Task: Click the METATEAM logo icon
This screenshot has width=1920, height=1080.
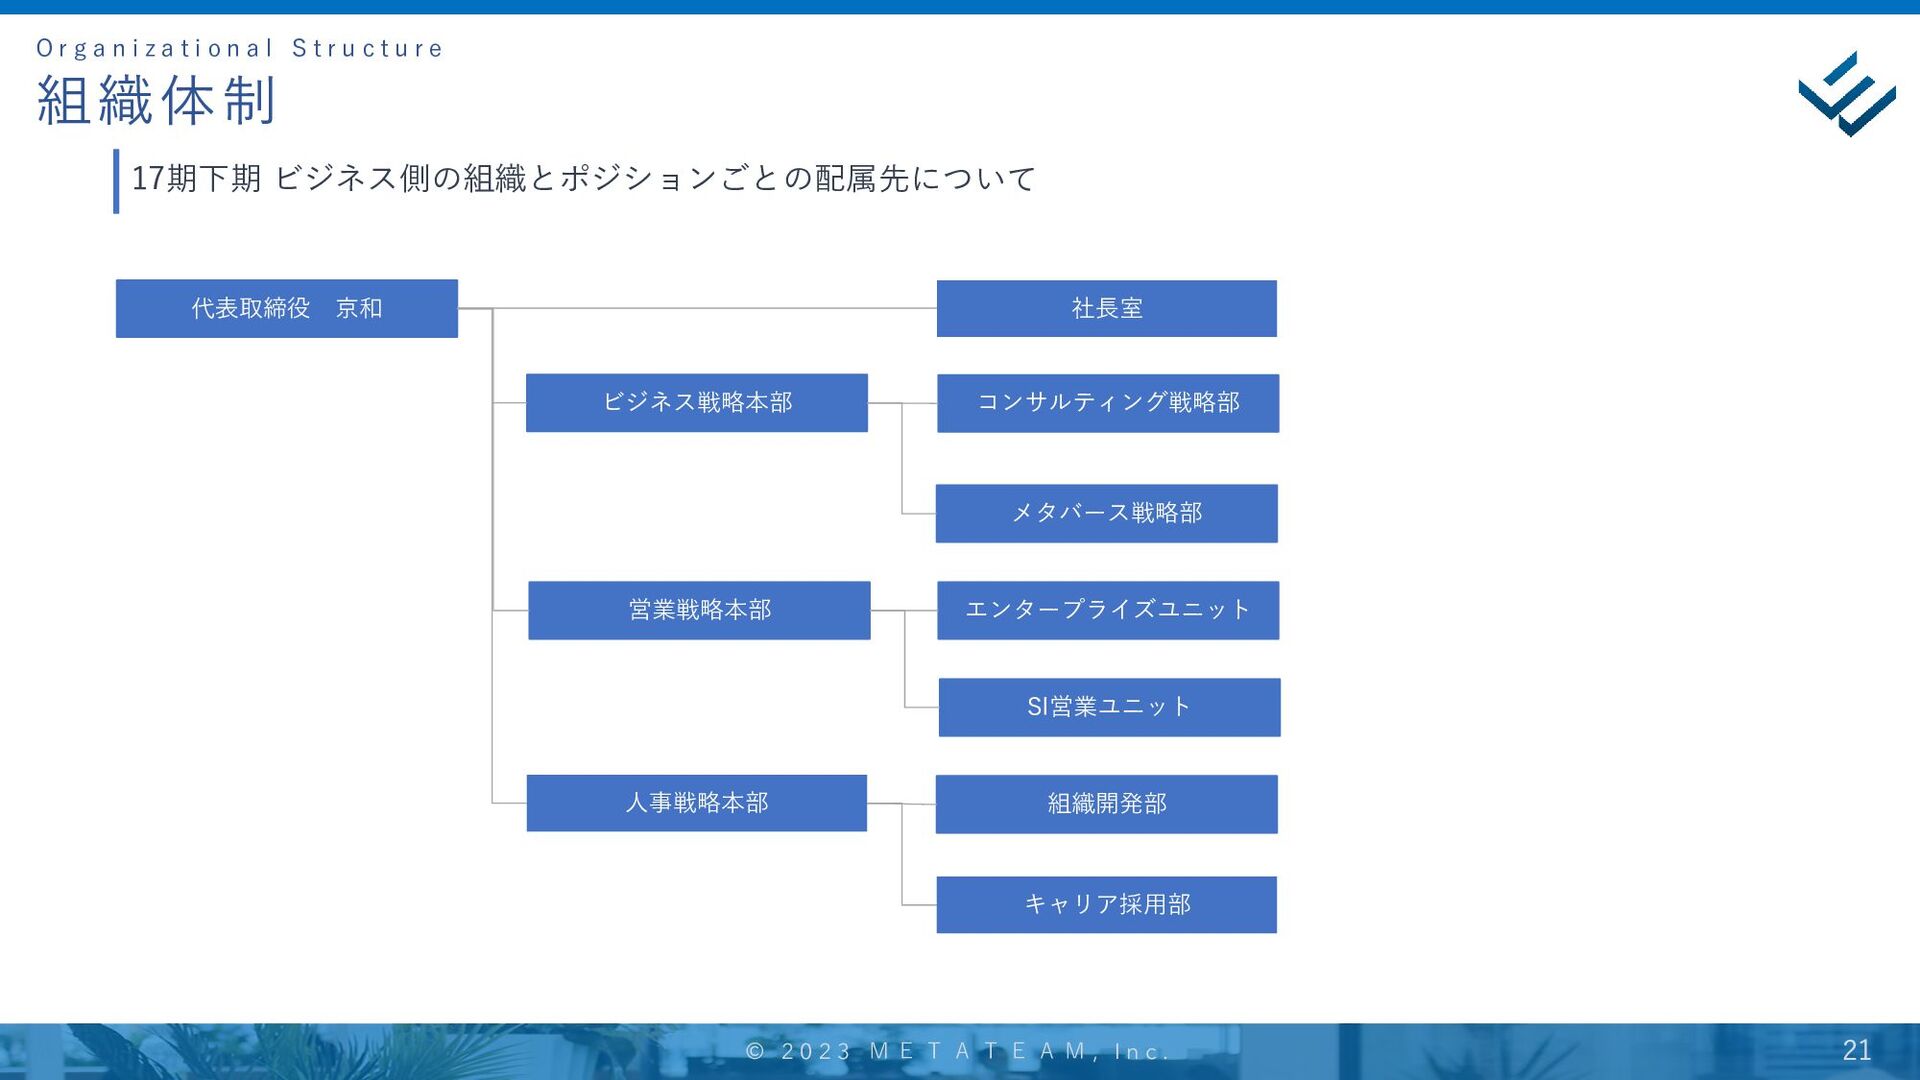Action: pyautogui.click(x=1847, y=94)
